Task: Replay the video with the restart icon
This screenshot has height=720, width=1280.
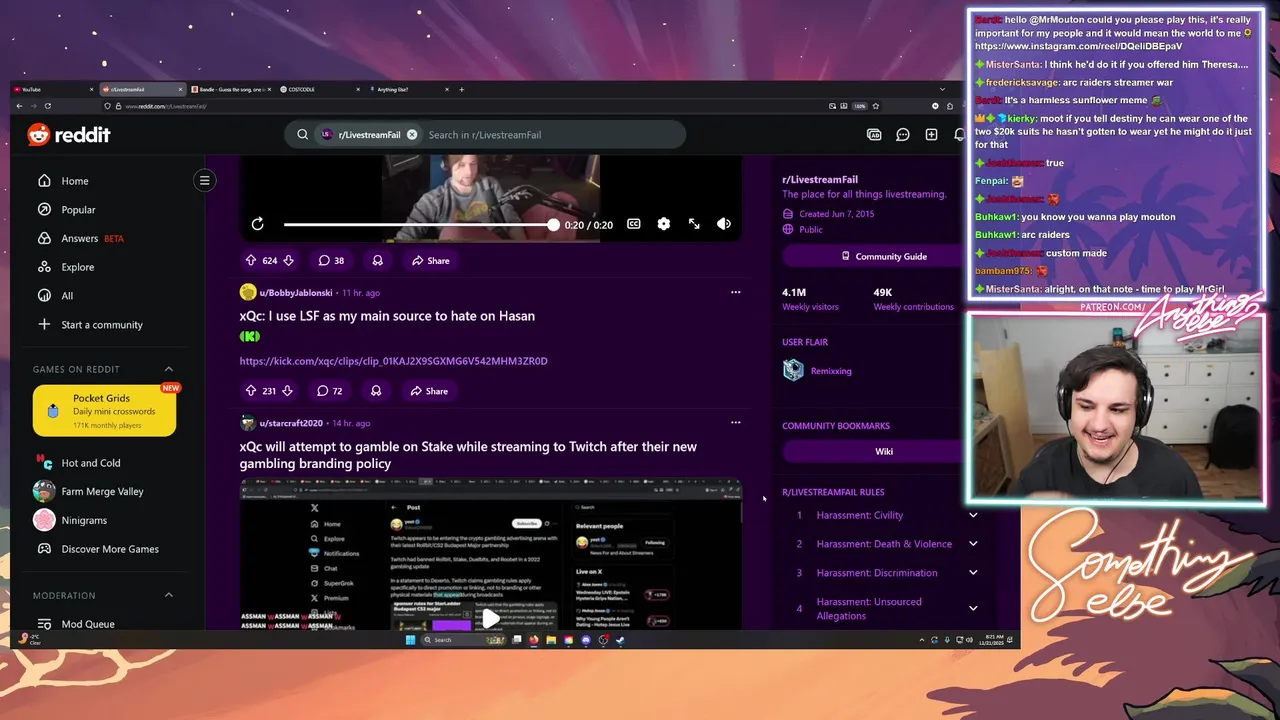Action: pos(258,224)
